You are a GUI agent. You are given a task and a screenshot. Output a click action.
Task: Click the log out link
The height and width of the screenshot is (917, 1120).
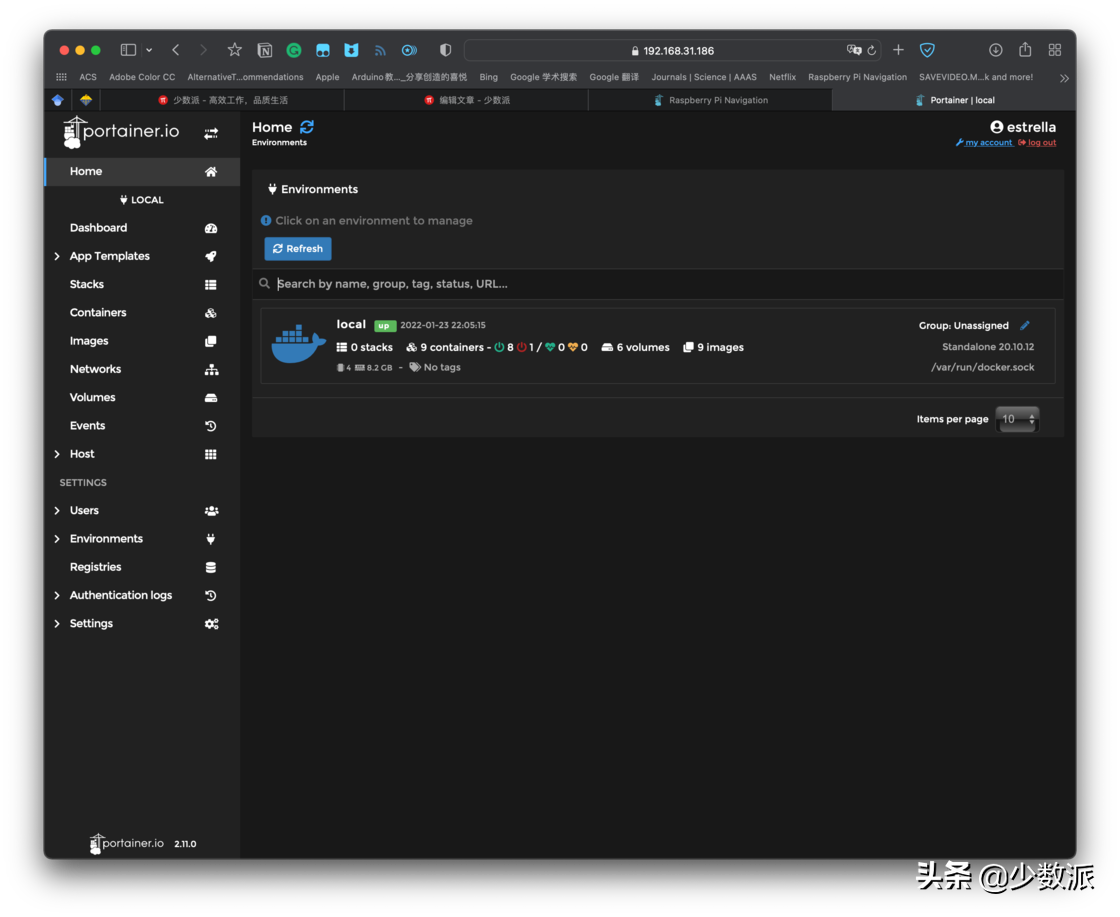(1041, 143)
